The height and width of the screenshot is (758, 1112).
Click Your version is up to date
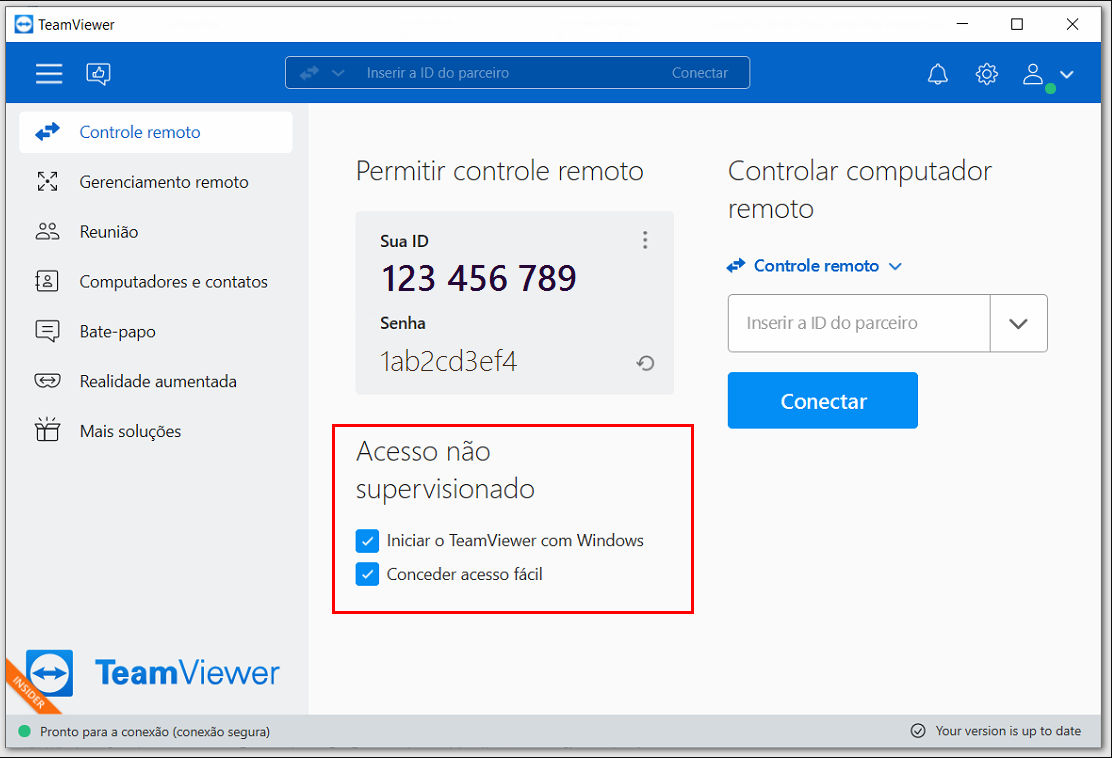point(1008,731)
